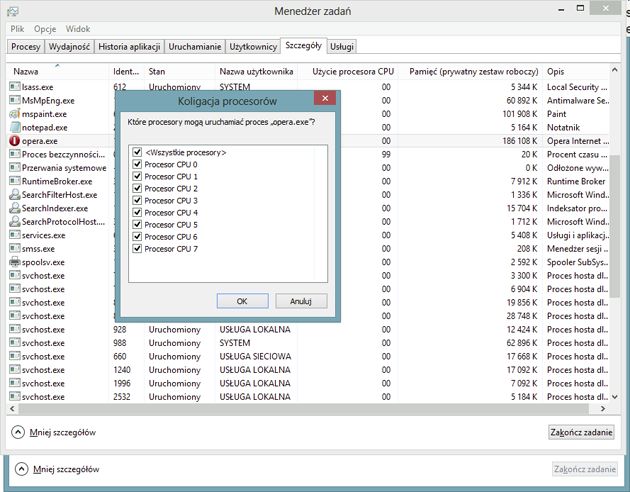
Task: Switch to the Uruchamianie tab
Action: click(194, 47)
